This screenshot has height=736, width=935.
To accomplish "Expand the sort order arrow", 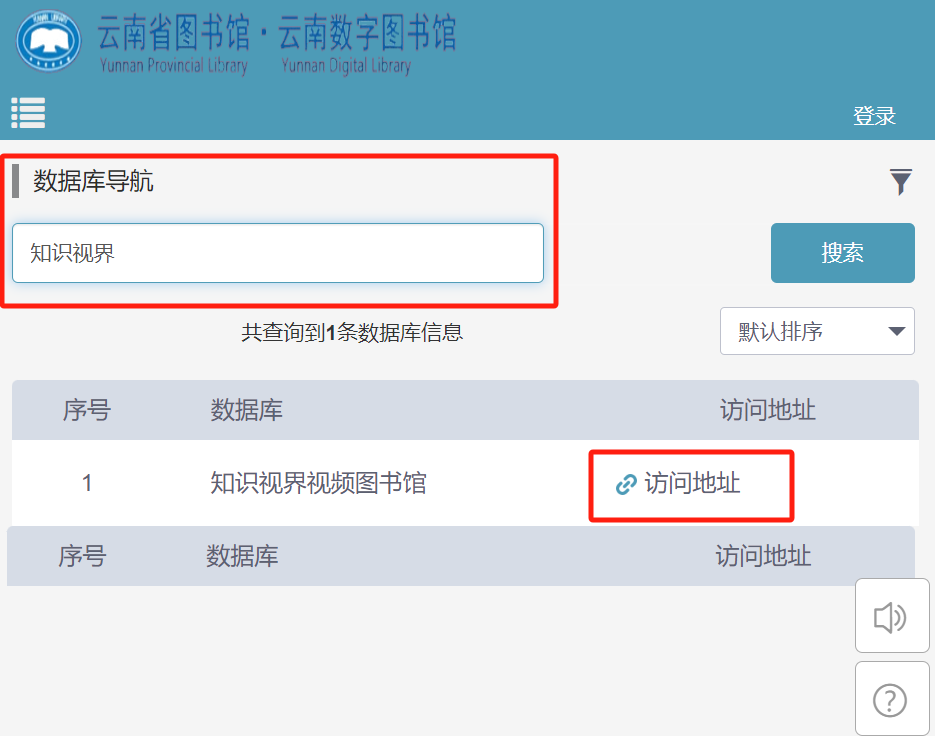I will 895,331.
